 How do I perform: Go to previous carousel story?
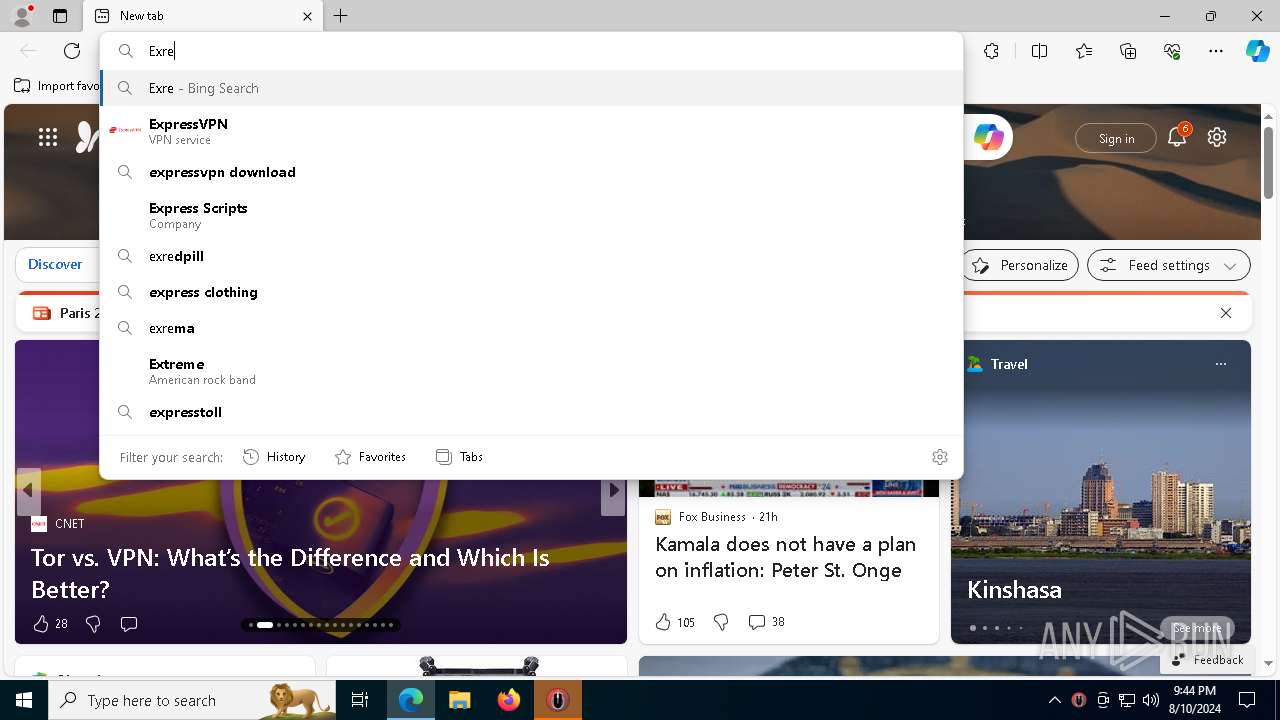point(28,491)
